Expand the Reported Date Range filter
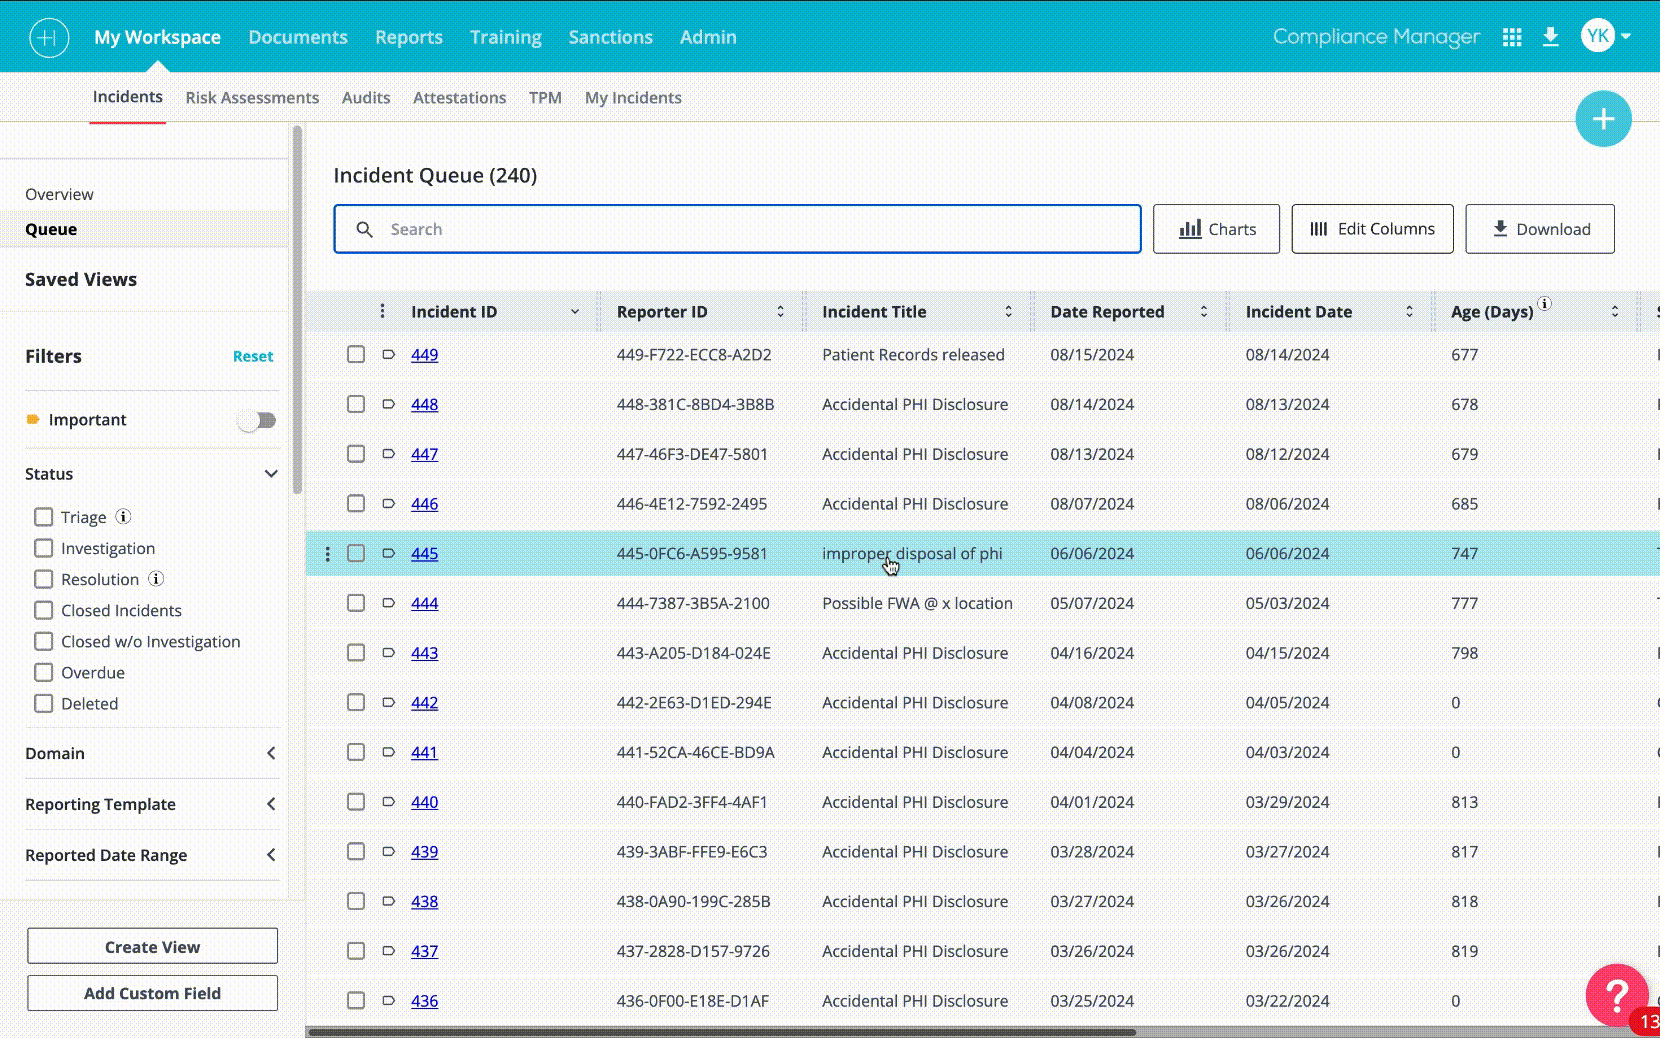1660x1038 pixels. point(271,855)
